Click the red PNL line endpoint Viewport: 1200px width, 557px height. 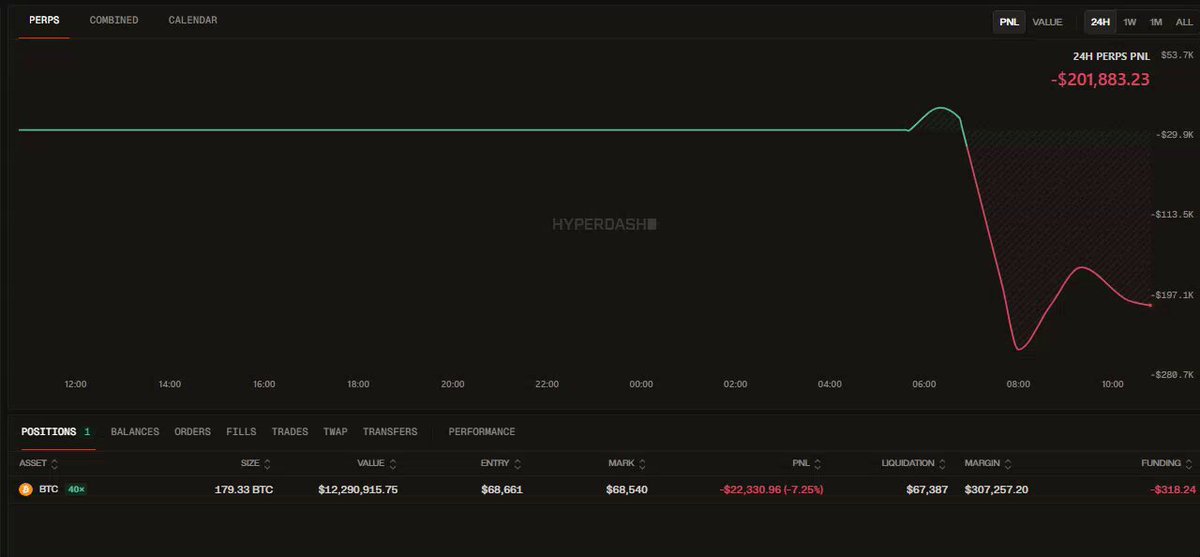click(1151, 305)
